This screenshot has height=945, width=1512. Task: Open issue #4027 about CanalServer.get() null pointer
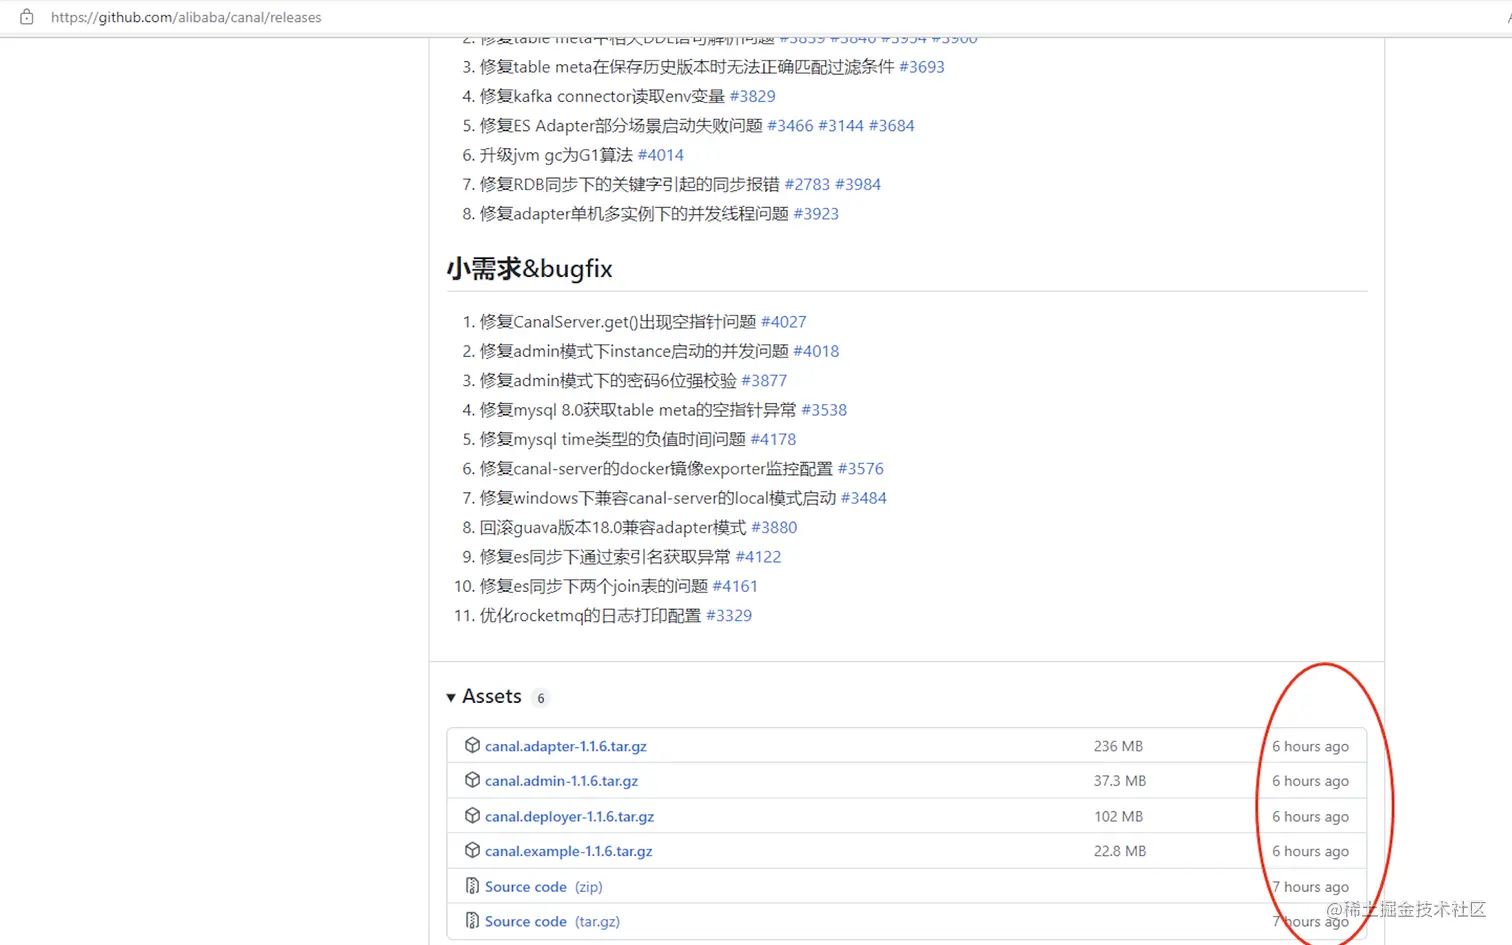pyautogui.click(x=783, y=321)
